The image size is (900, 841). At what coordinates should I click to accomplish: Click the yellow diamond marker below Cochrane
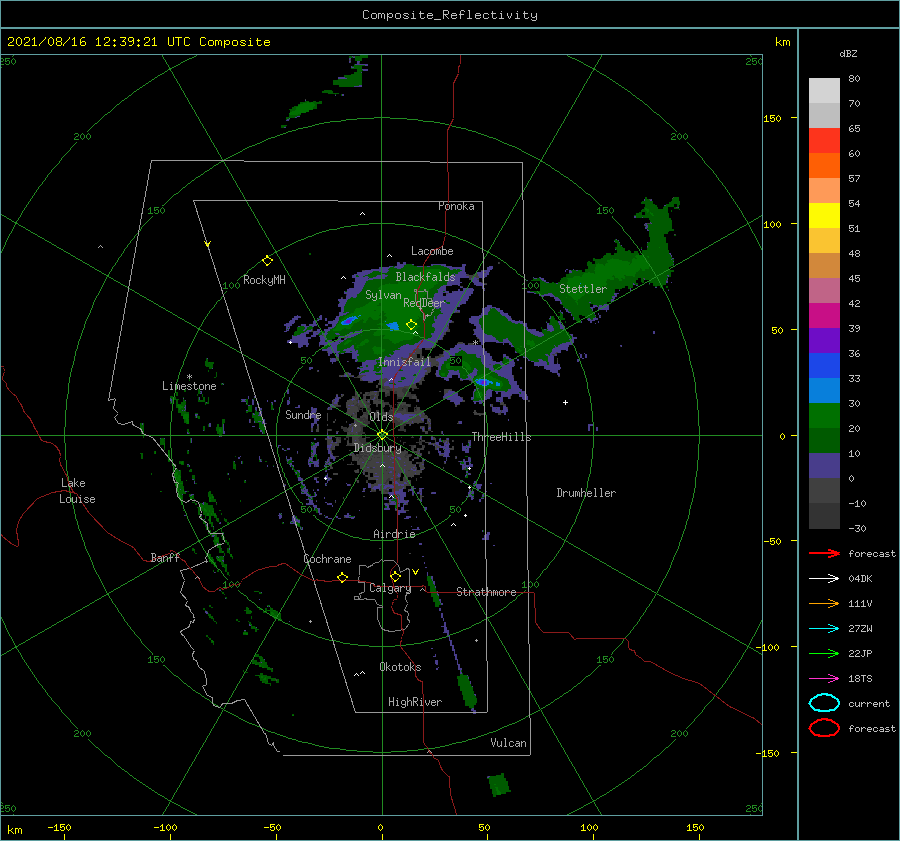pyautogui.click(x=343, y=577)
